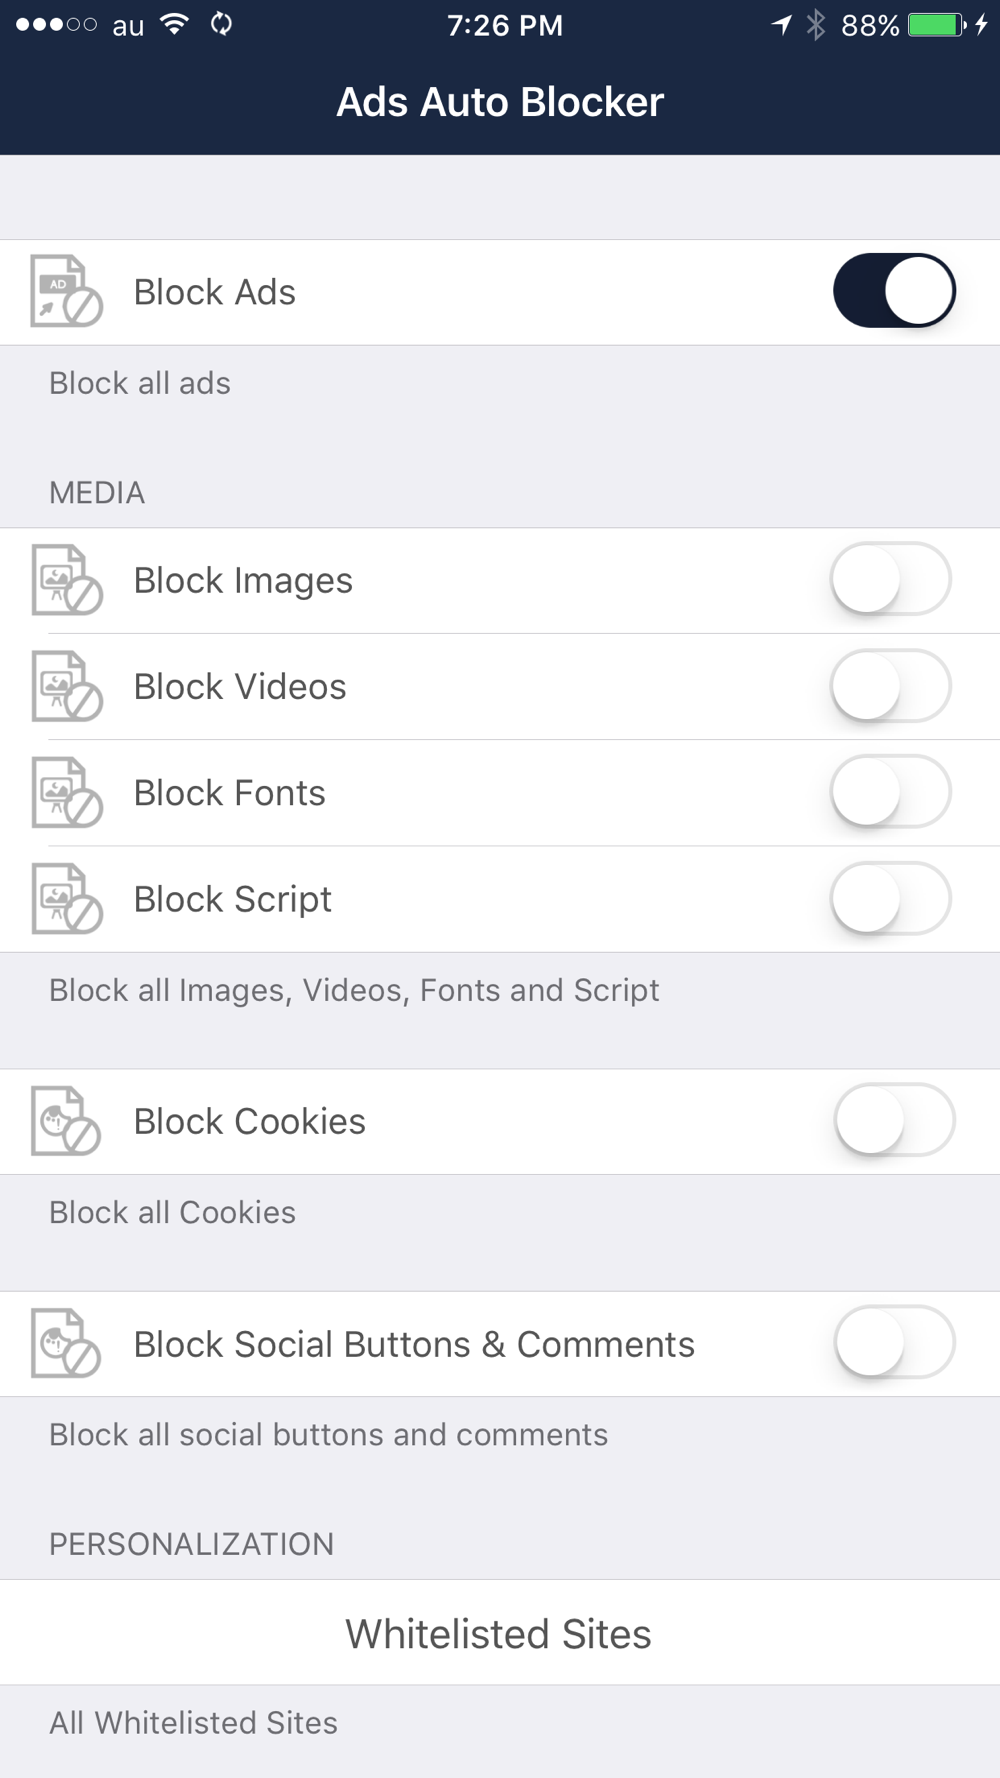The height and width of the screenshot is (1778, 1000).
Task: Turn on the Block Videos switch
Action: click(890, 686)
